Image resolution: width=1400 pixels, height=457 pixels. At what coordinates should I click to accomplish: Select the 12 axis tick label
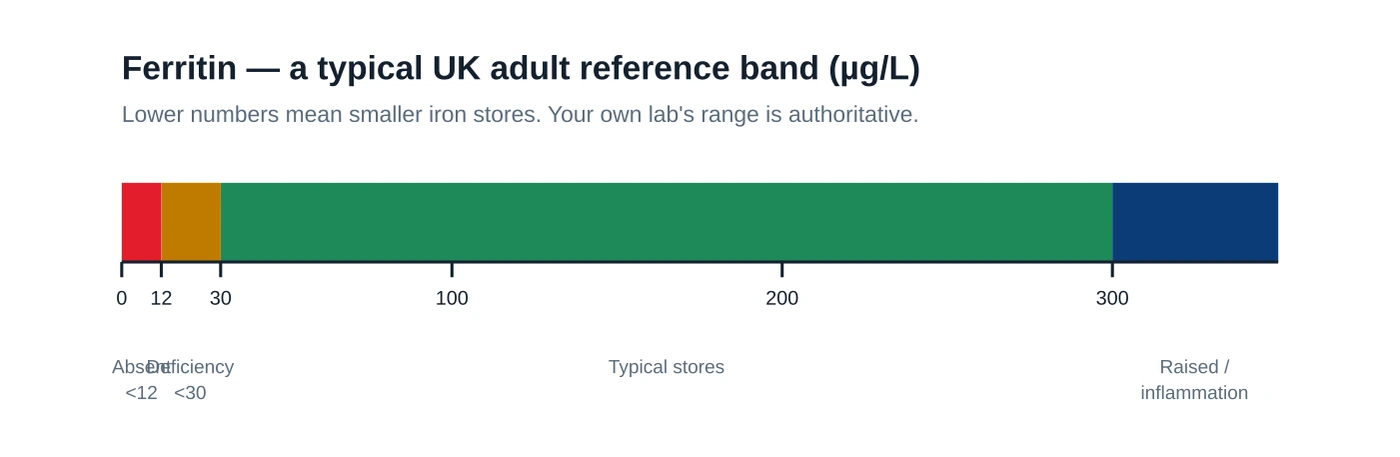(x=161, y=298)
